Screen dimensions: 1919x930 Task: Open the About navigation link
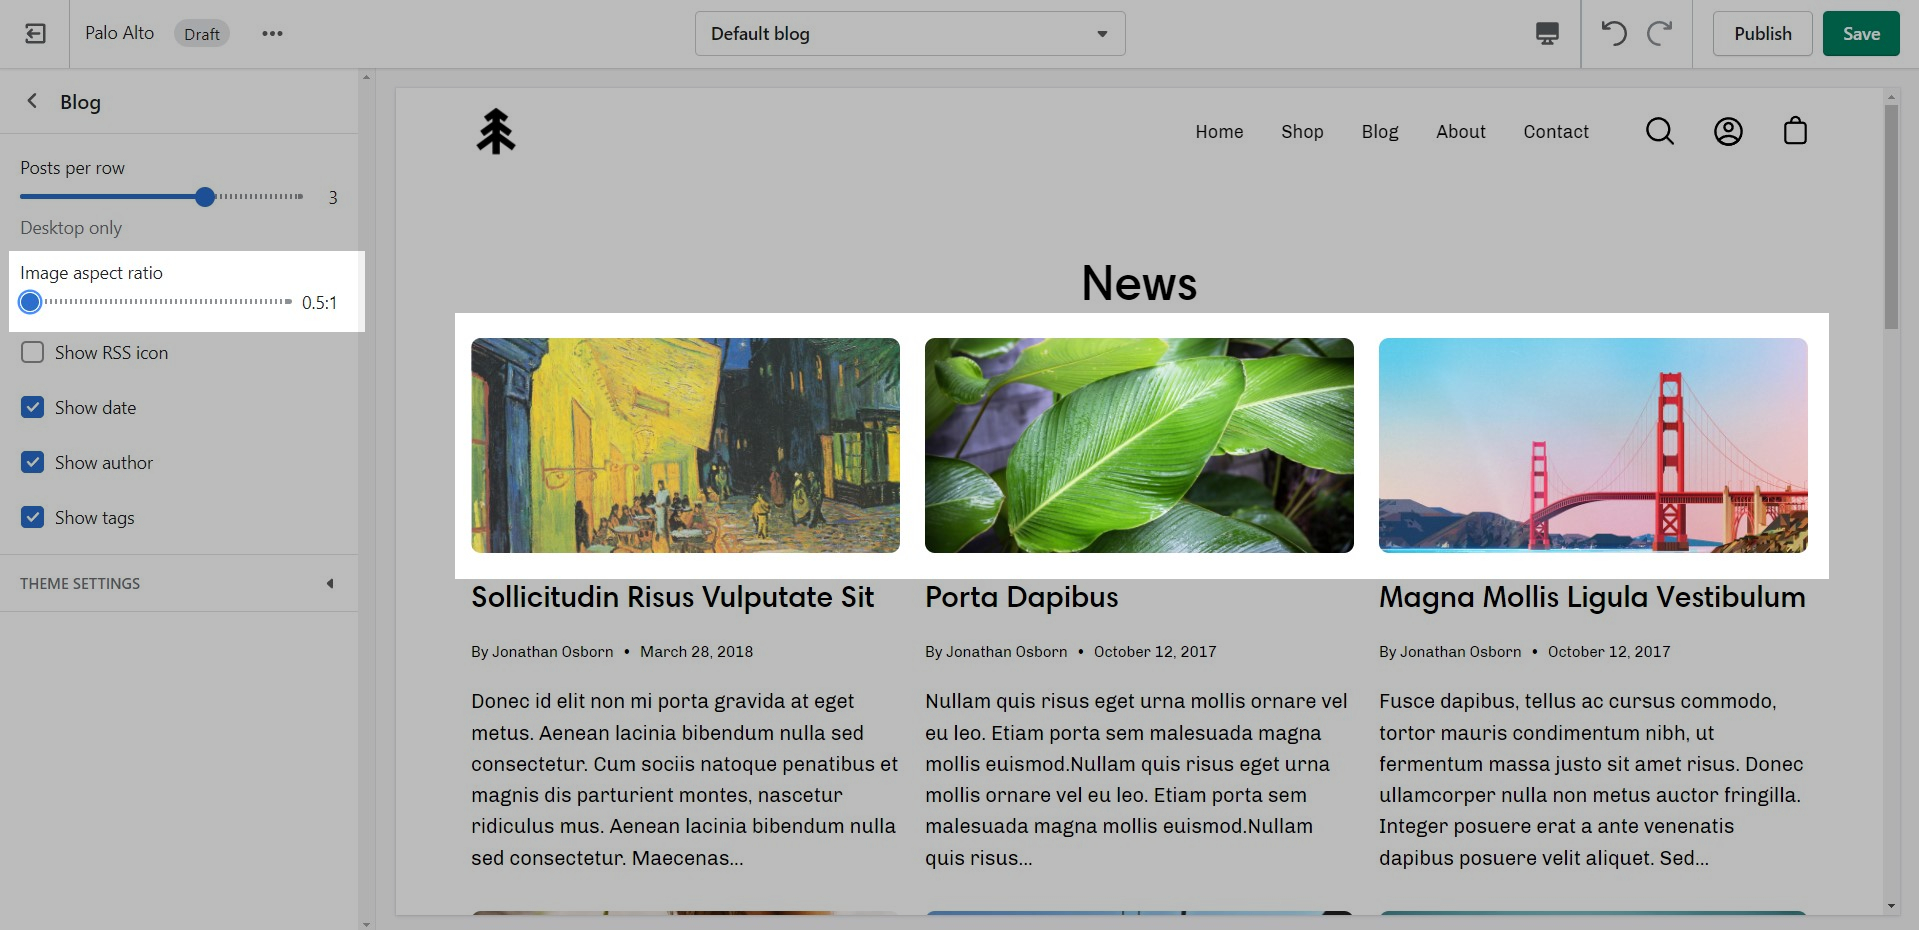point(1460,132)
